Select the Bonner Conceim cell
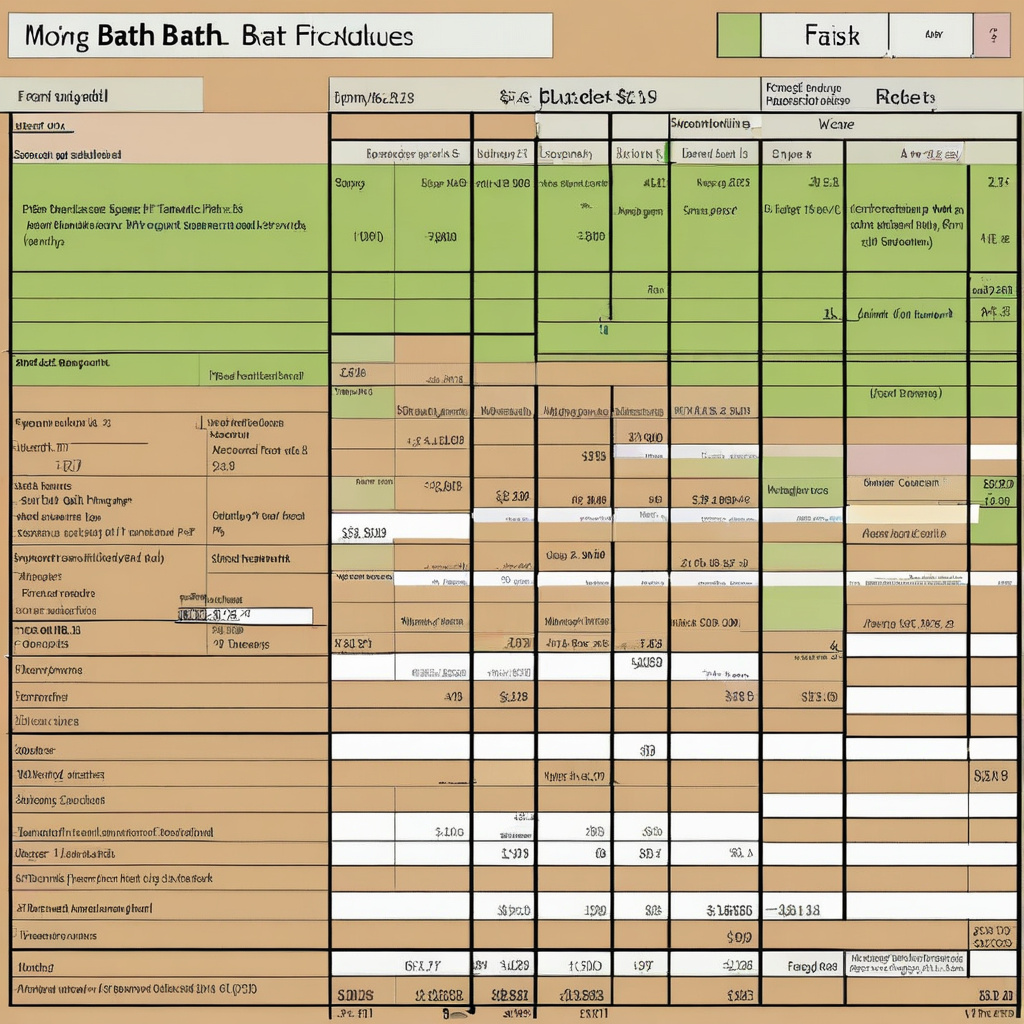1024x1024 pixels. tap(906, 484)
